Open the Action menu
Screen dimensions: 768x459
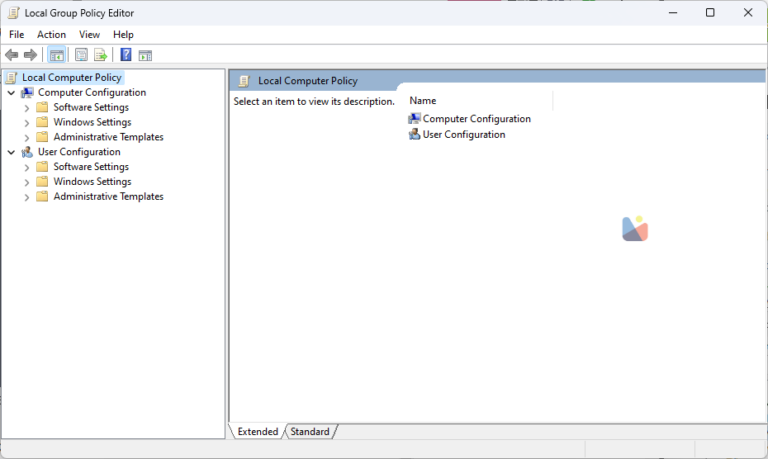click(x=51, y=34)
